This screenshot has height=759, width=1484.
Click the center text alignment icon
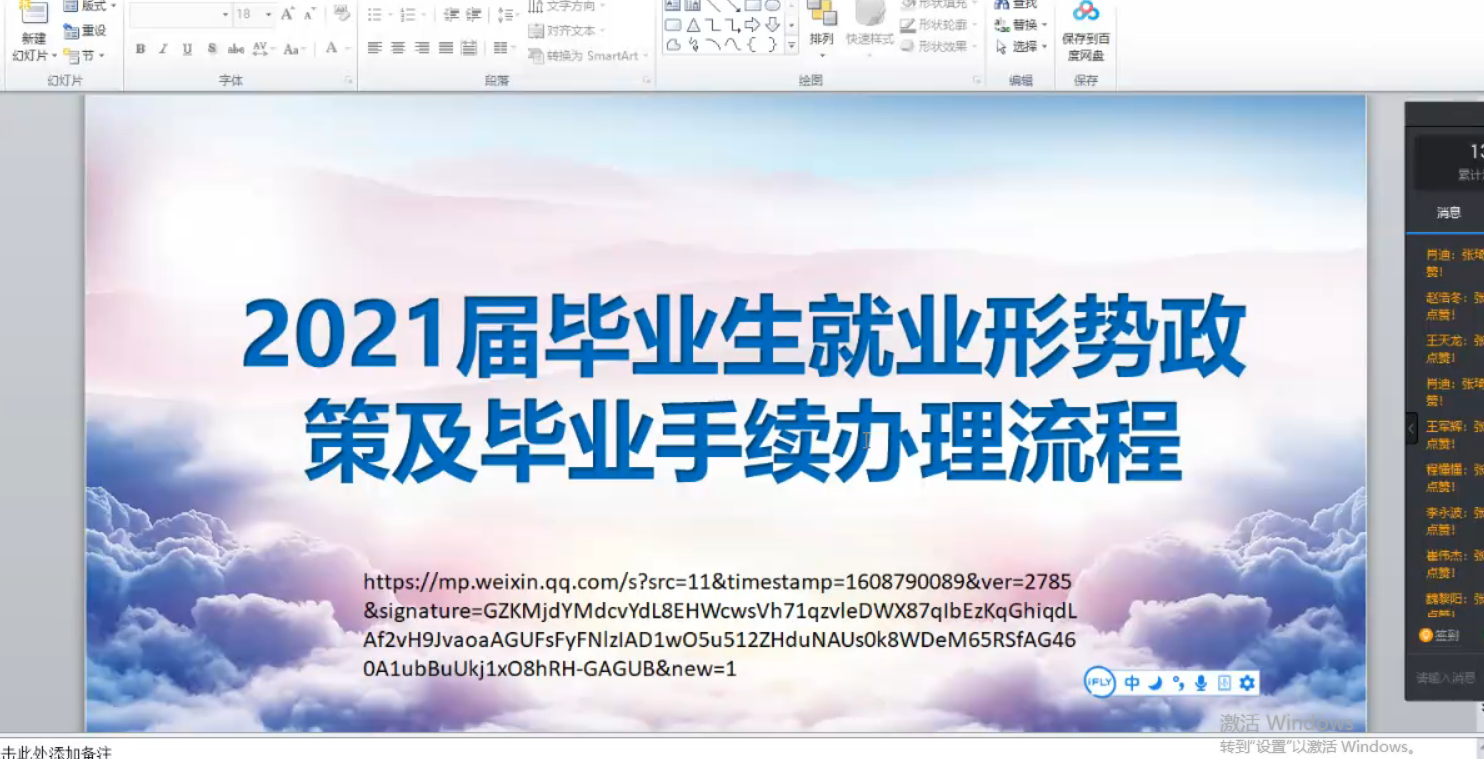(x=398, y=48)
